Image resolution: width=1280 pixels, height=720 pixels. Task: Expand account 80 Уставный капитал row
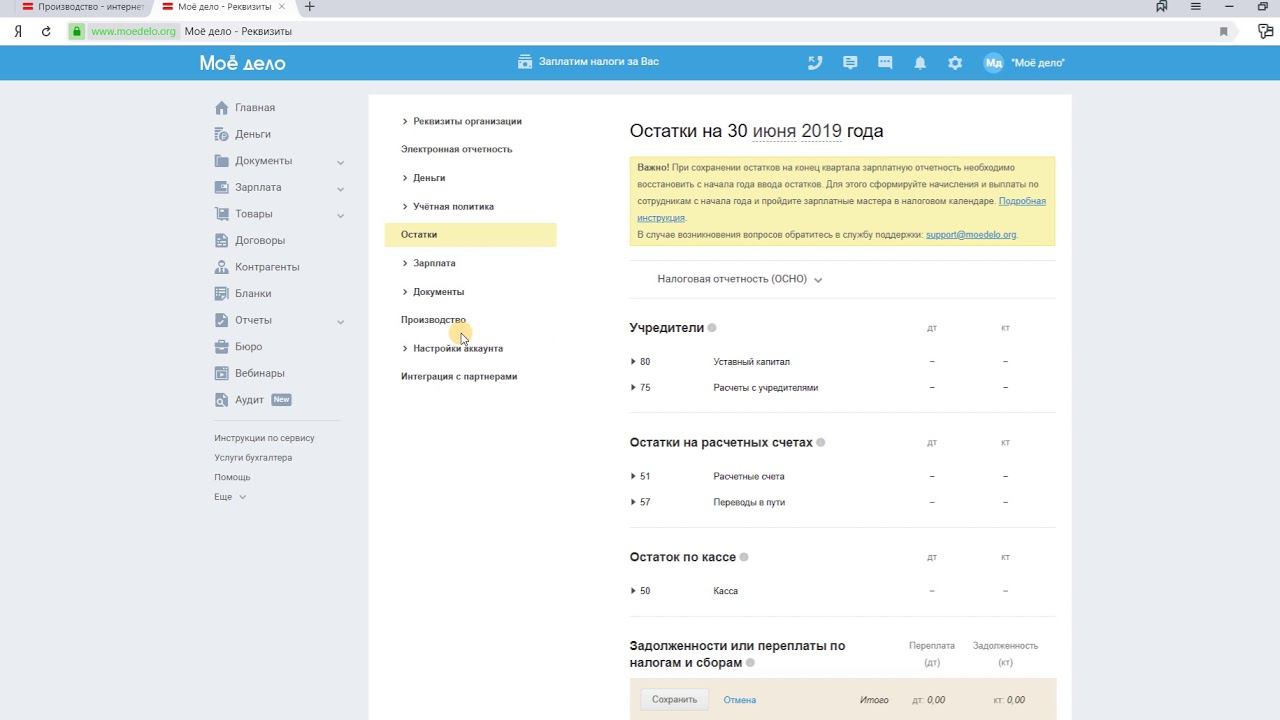[634, 362]
